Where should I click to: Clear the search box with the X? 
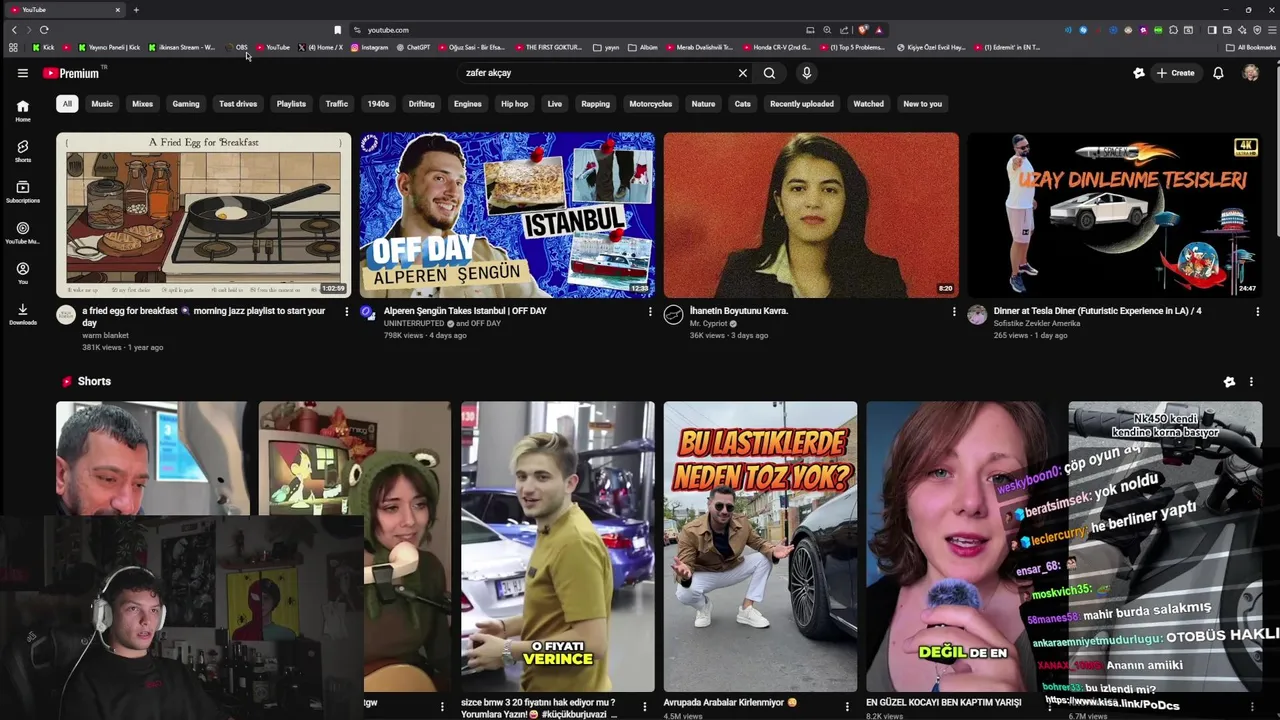click(743, 73)
